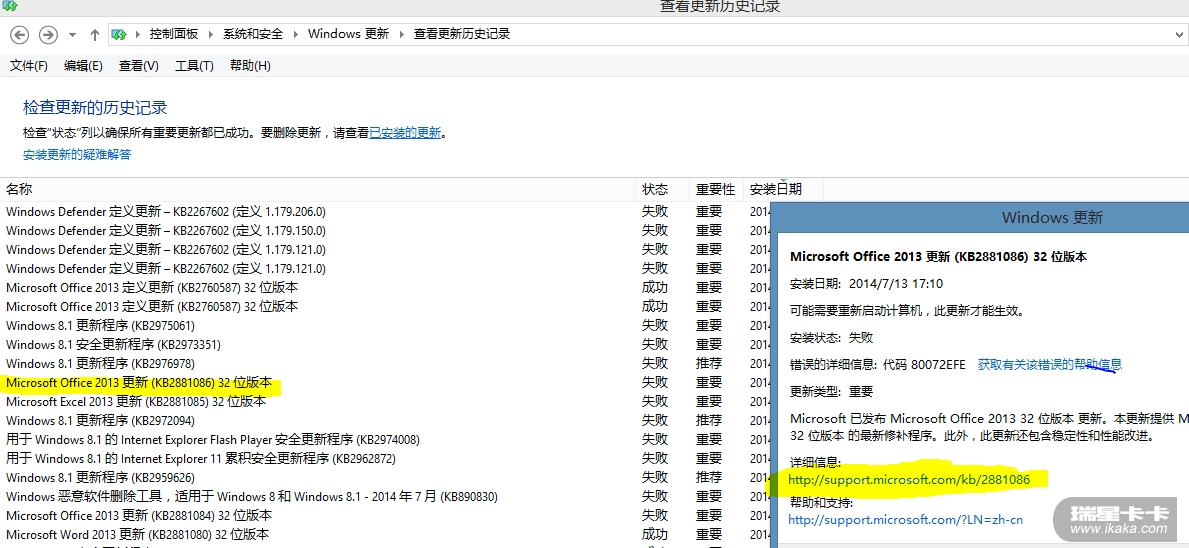The width and height of the screenshot is (1189, 548).
Task: Open the 工具(T) menu
Action: tap(194, 66)
